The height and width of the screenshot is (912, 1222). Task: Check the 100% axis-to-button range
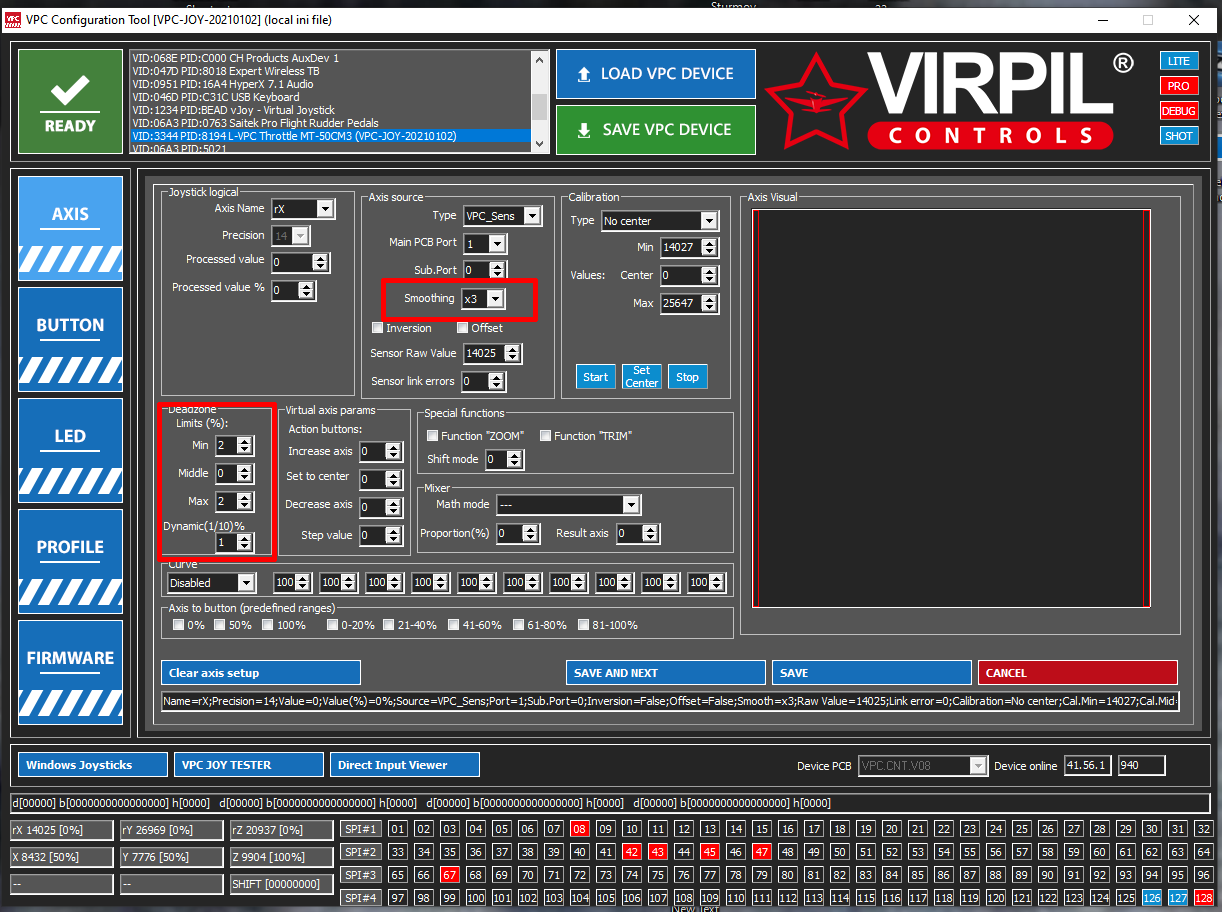[267, 625]
